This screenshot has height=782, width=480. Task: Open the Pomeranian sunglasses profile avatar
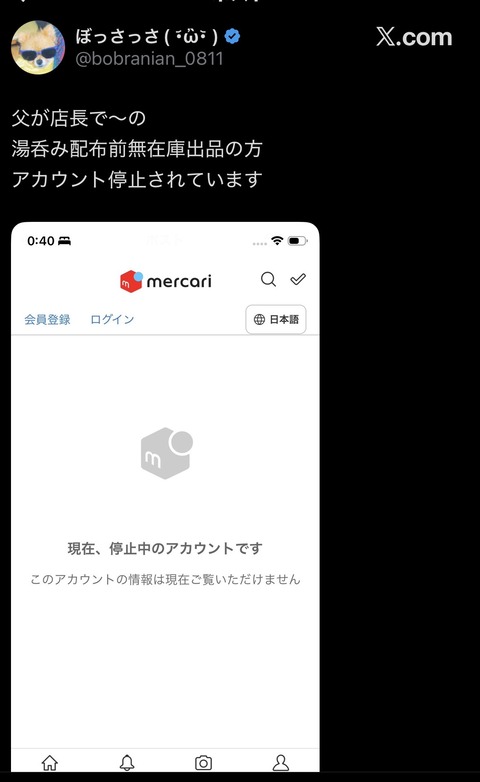click(x=38, y=47)
